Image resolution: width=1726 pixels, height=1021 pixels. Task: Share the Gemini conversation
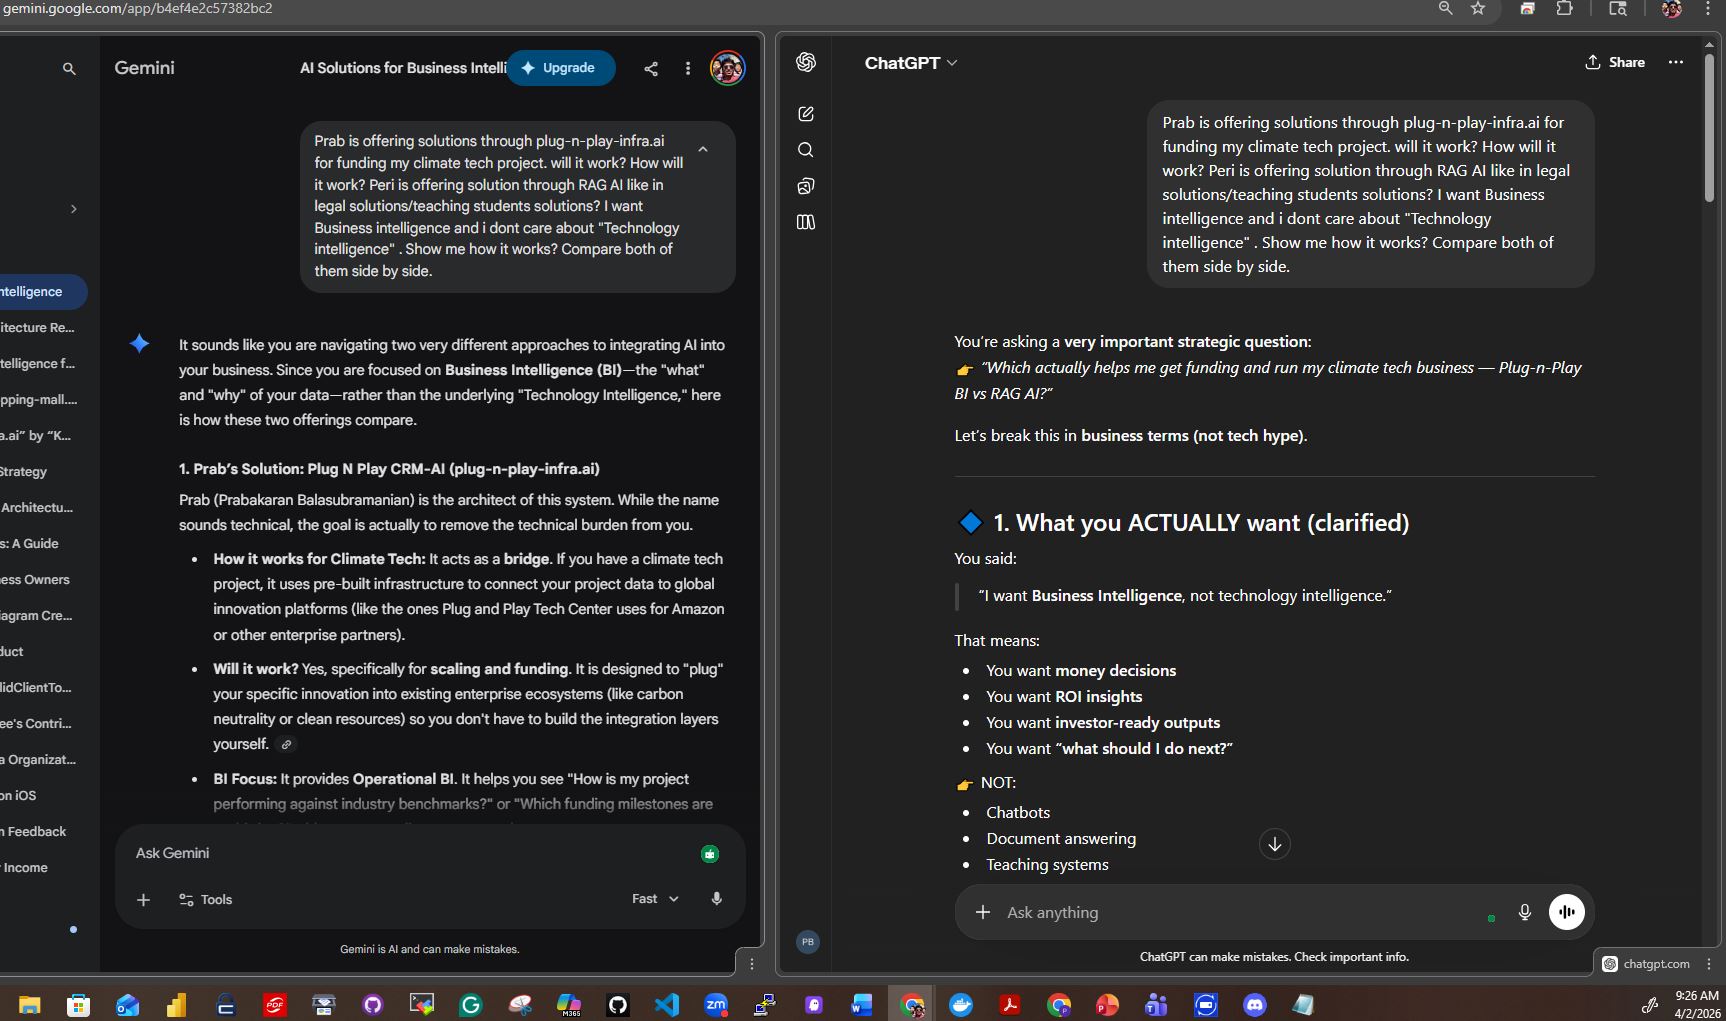point(651,68)
